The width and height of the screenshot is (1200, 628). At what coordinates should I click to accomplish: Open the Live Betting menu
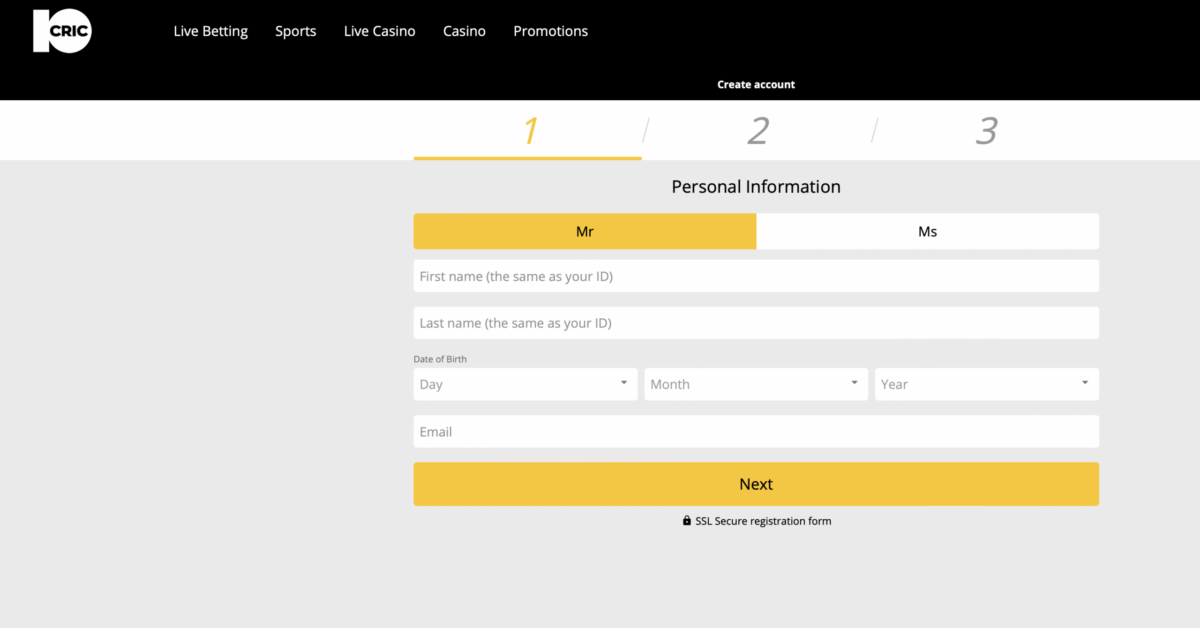(211, 31)
